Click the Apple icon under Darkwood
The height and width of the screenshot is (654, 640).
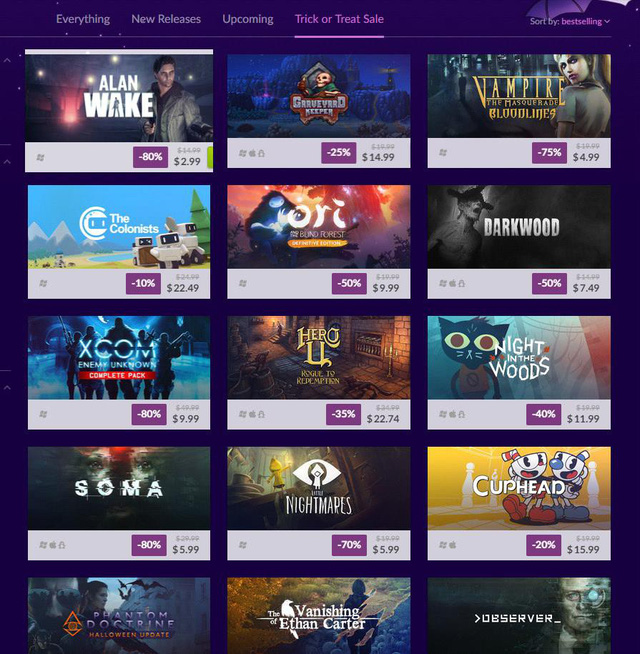453,284
